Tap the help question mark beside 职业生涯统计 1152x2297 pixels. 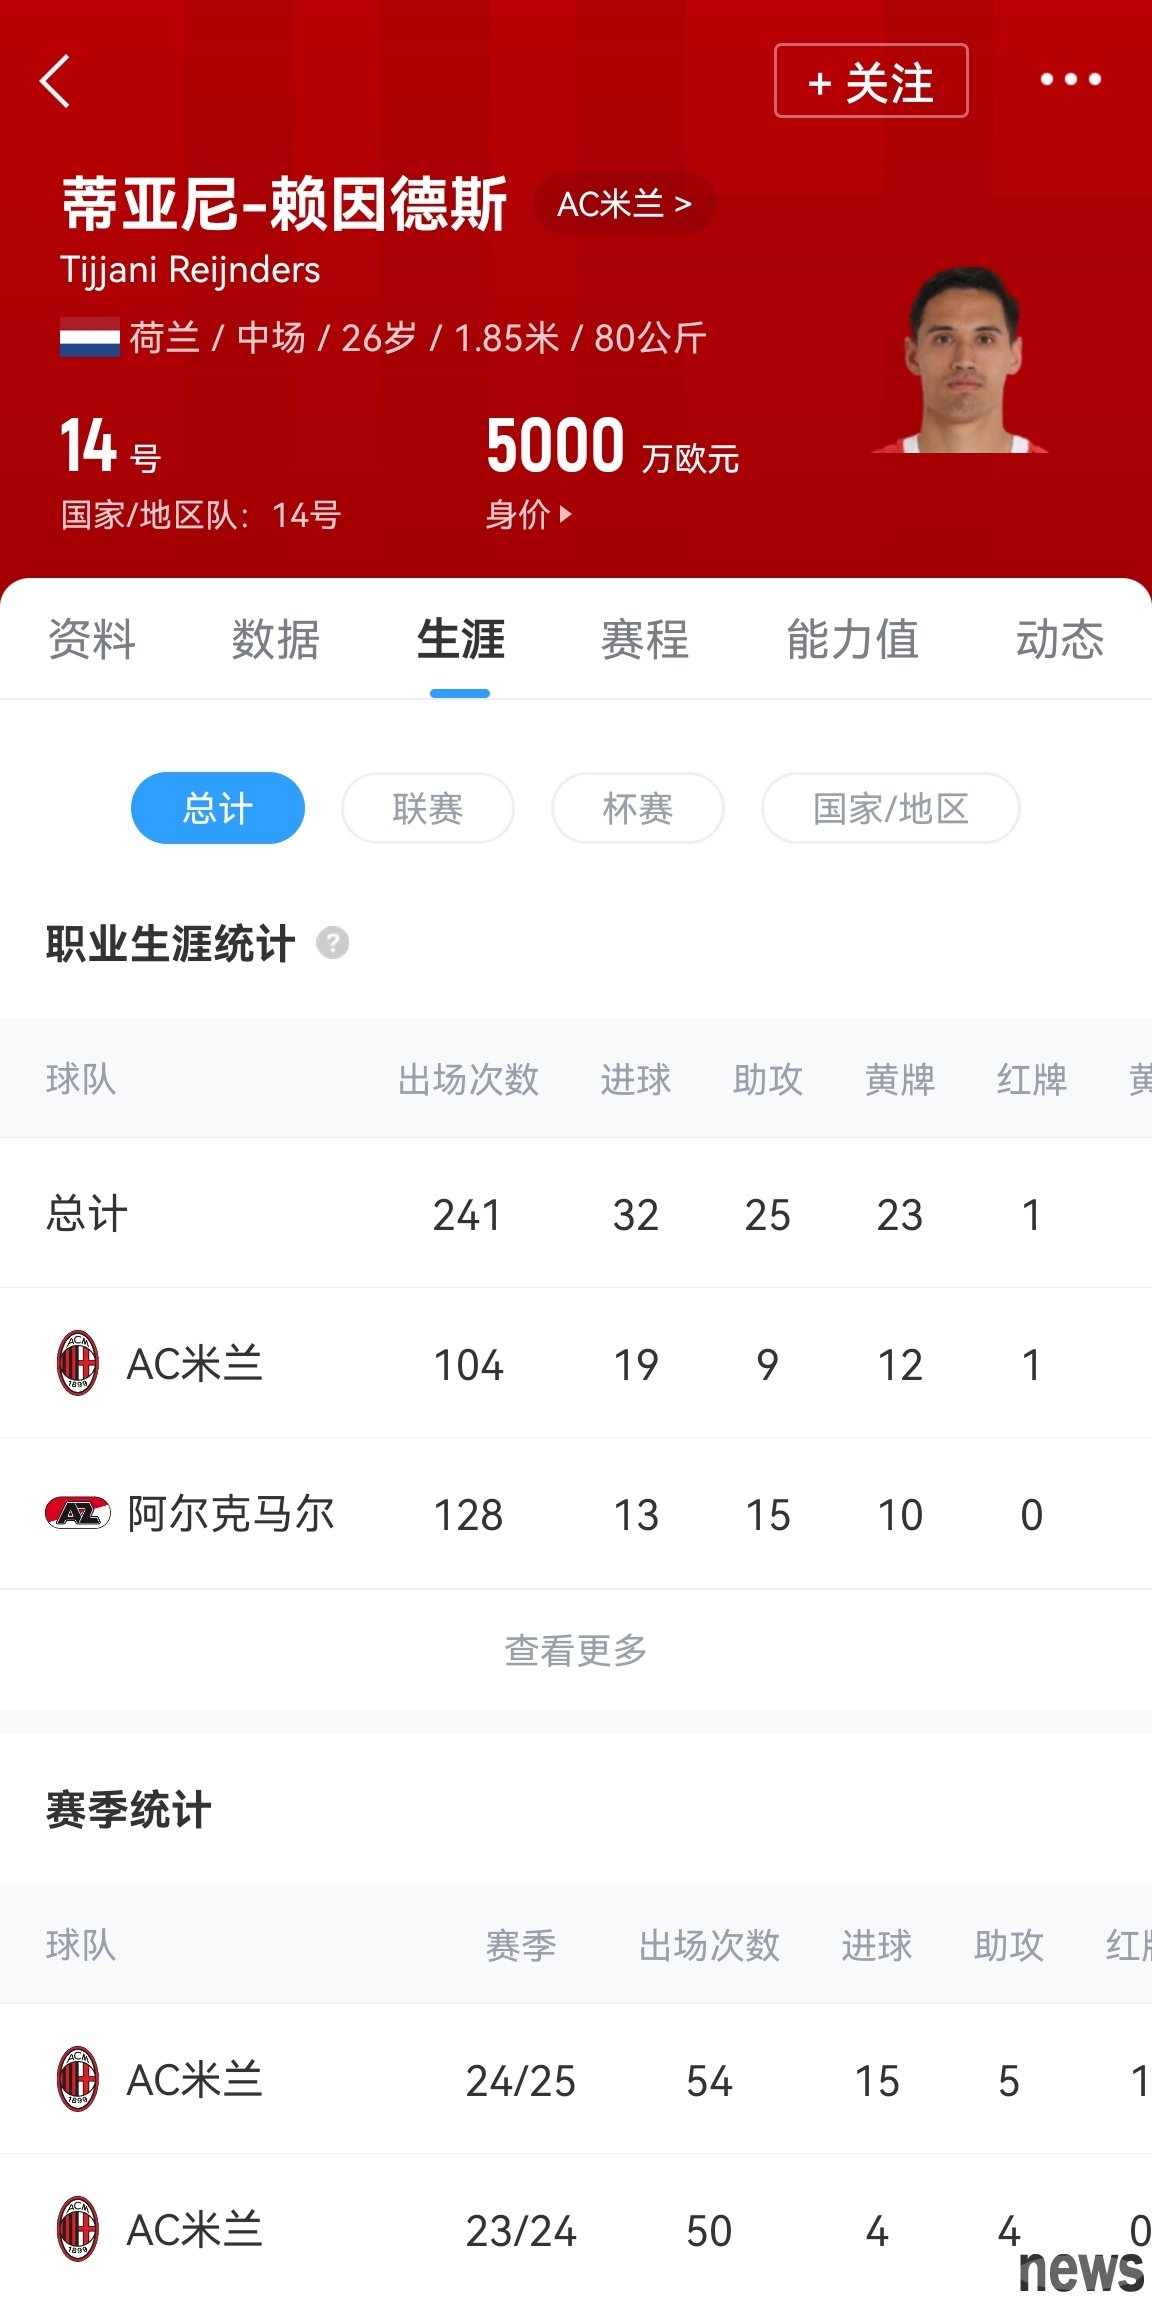[x=332, y=943]
